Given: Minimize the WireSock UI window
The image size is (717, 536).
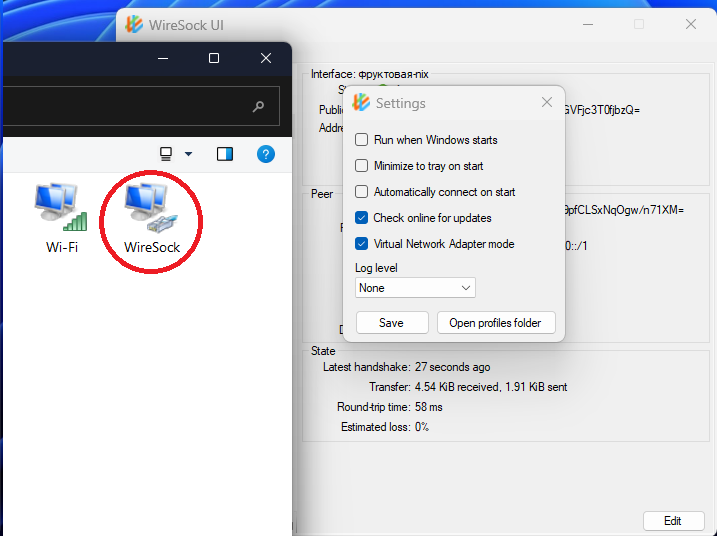Looking at the screenshot, I should point(588,24).
